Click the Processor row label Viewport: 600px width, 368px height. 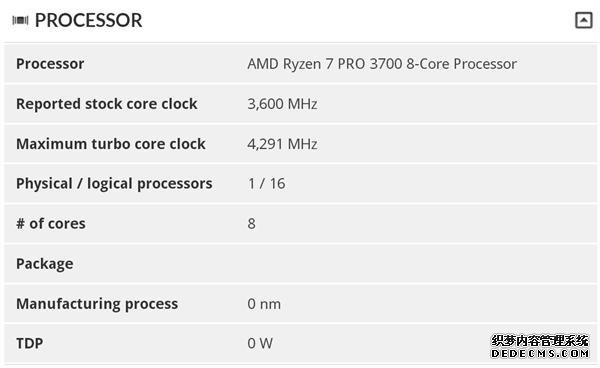pyautogui.click(x=50, y=64)
